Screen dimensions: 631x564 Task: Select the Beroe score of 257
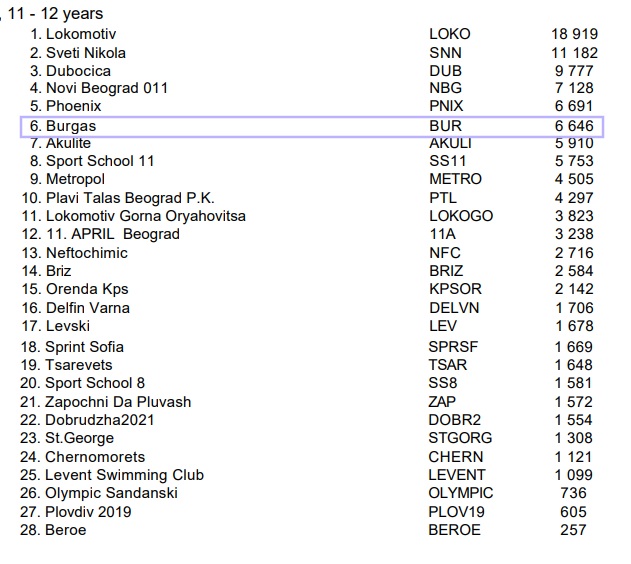(x=573, y=530)
